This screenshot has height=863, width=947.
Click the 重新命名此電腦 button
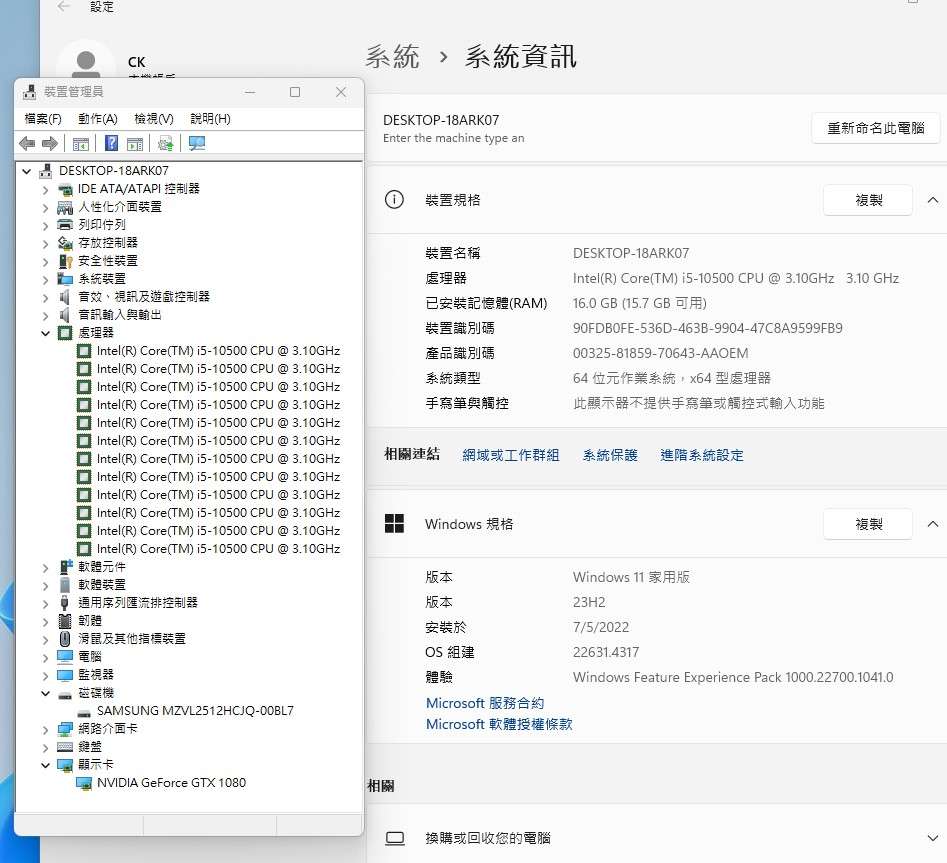click(875, 128)
